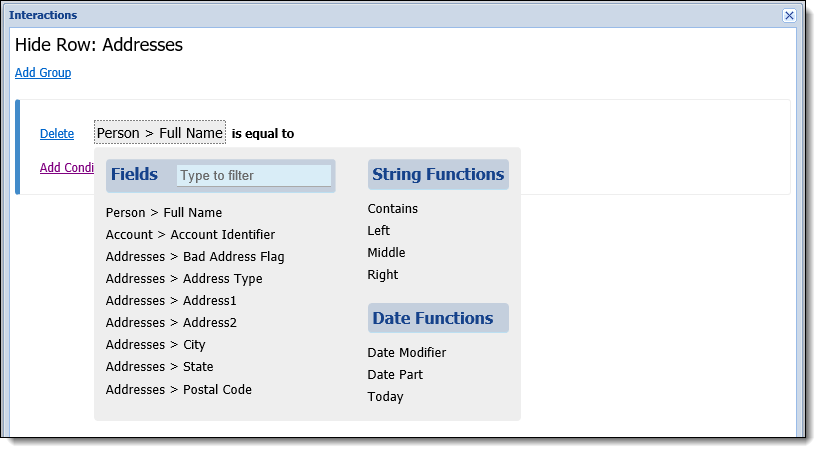The image size is (821, 453).
Task: Choose Account > Account Identifier field
Action: tap(190, 235)
